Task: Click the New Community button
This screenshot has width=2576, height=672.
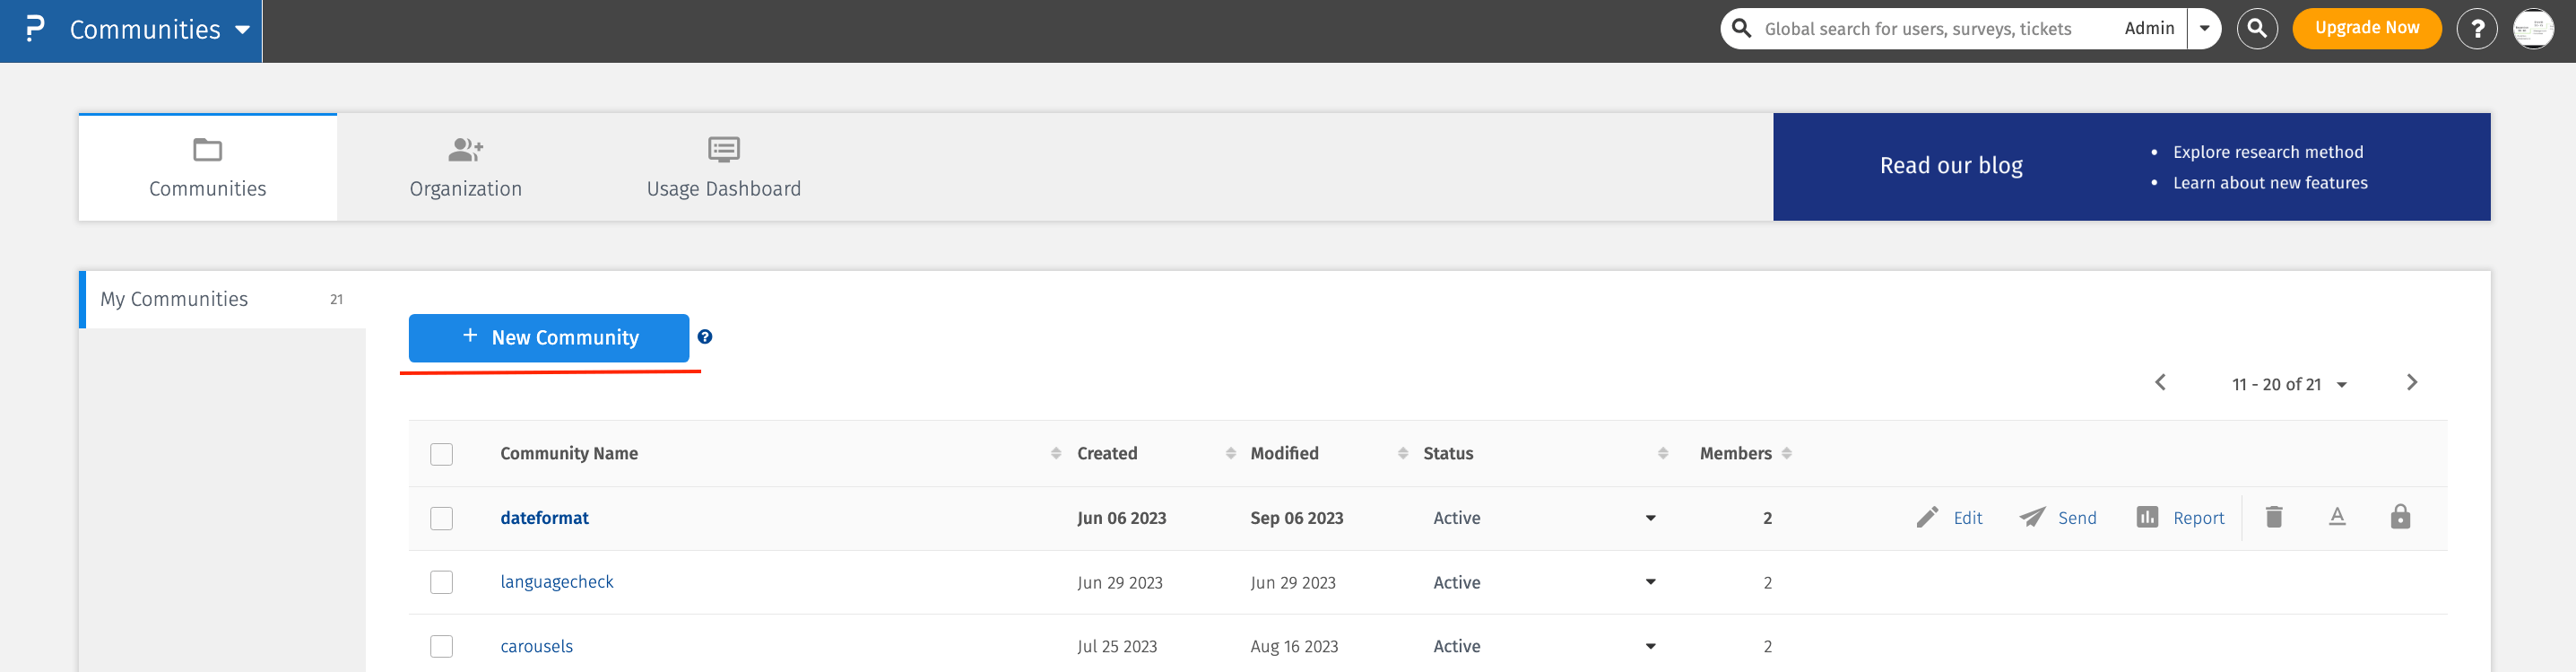Action: (548, 338)
